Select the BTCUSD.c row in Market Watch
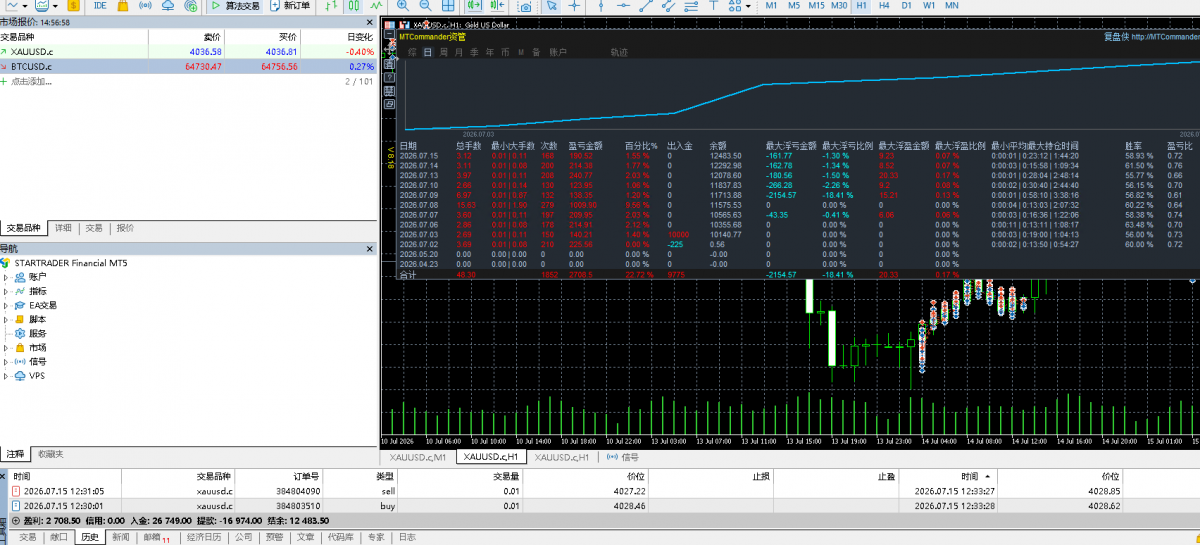The height and width of the screenshot is (545, 1200). 189,66
